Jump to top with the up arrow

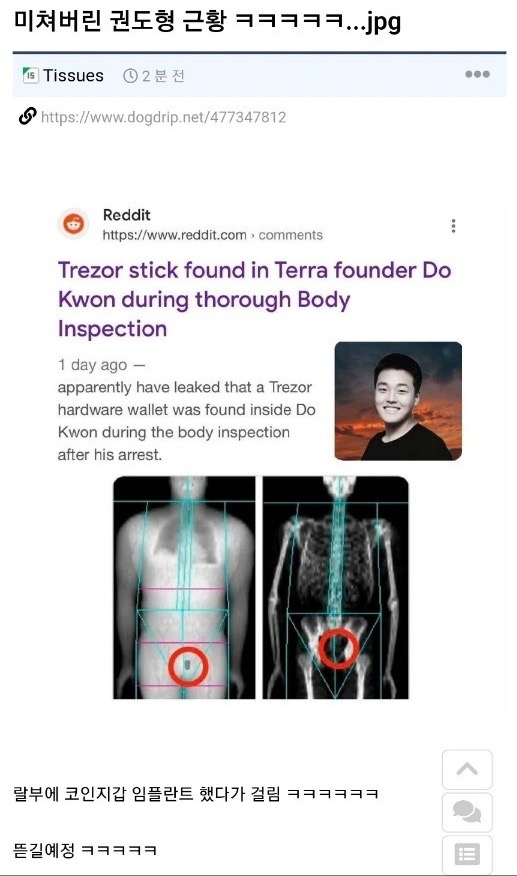[x=467, y=770]
